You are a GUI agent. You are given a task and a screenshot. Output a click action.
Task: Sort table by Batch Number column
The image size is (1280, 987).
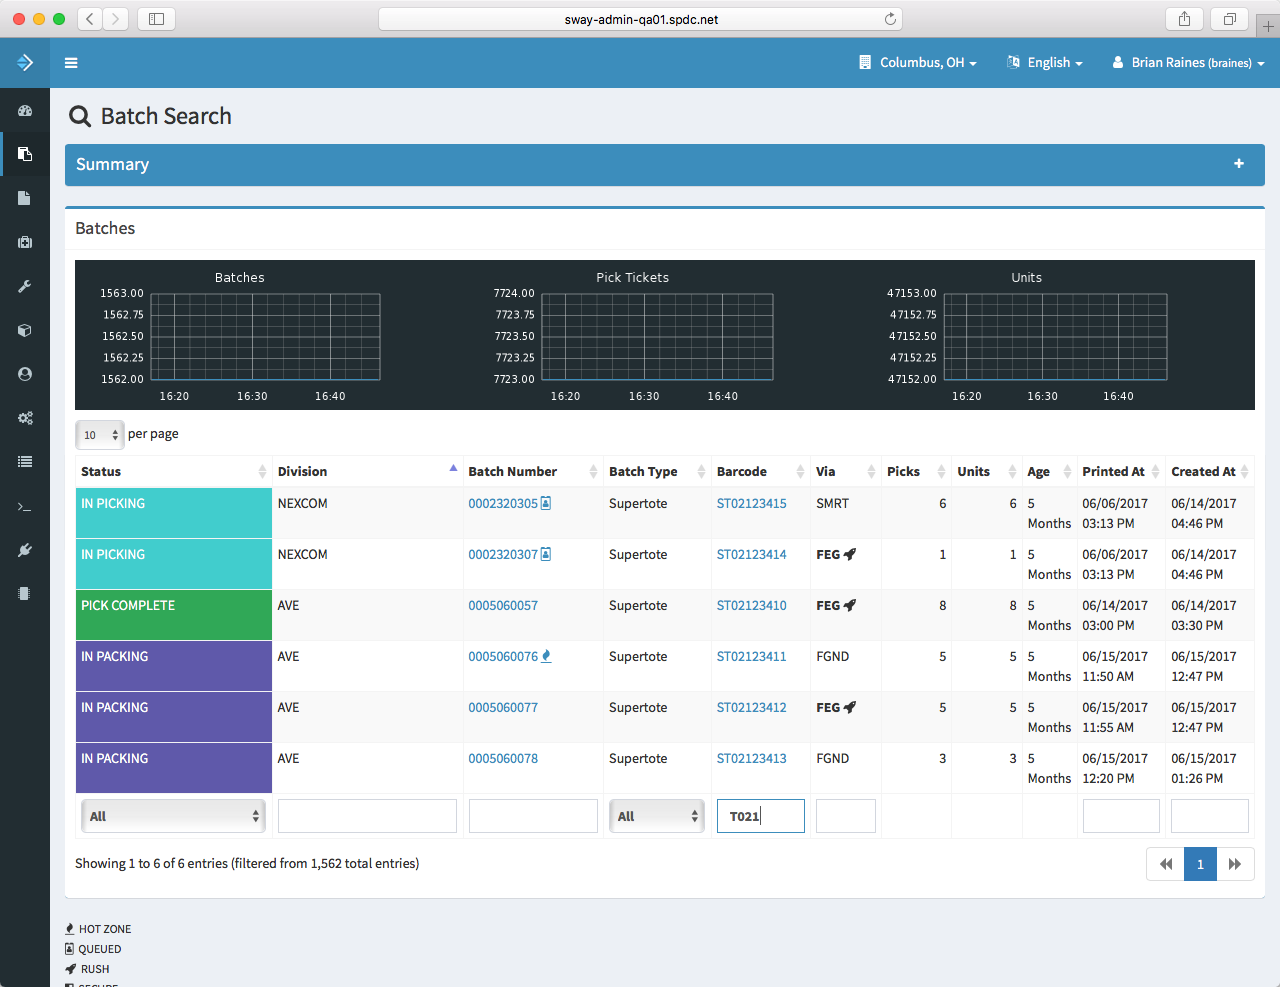(x=533, y=471)
